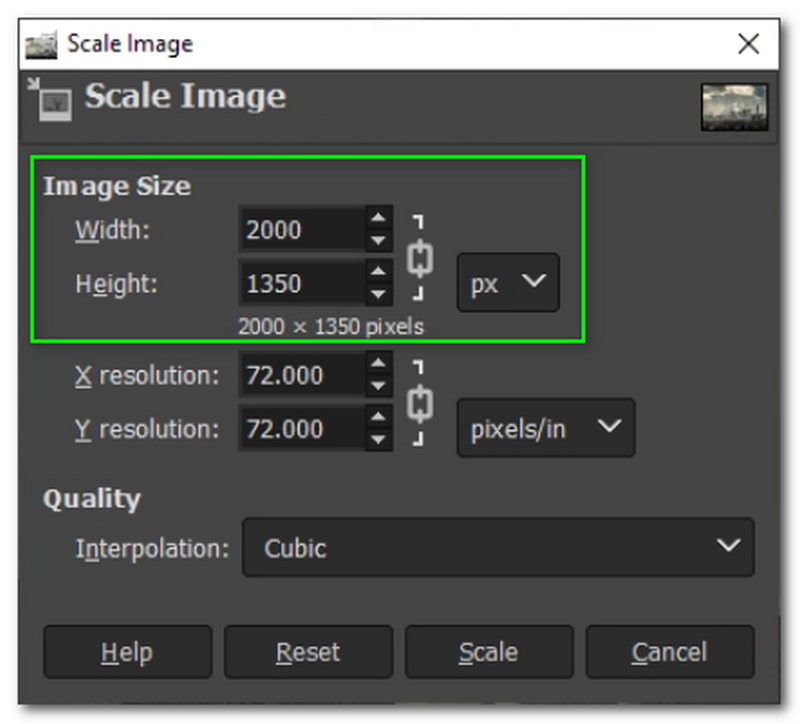Click the Reset button
Screen dimensions: 800x724
tap(308, 653)
